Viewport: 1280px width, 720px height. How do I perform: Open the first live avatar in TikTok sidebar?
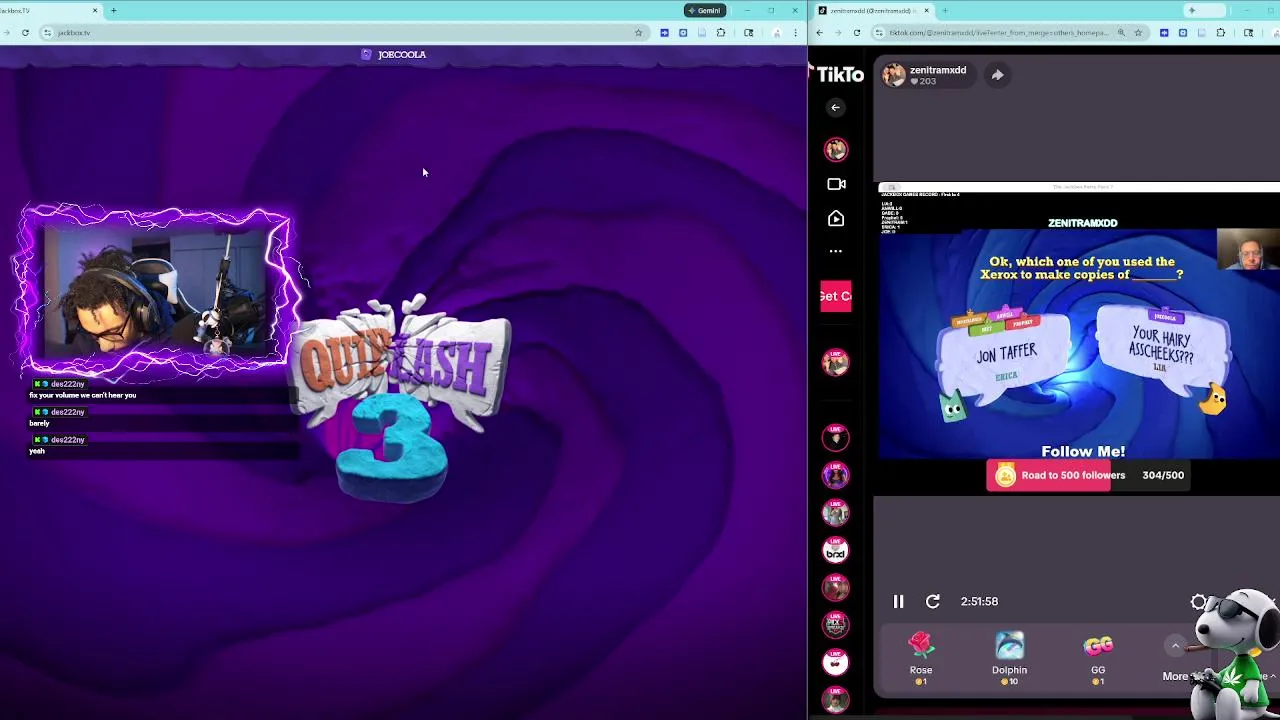tap(836, 149)
